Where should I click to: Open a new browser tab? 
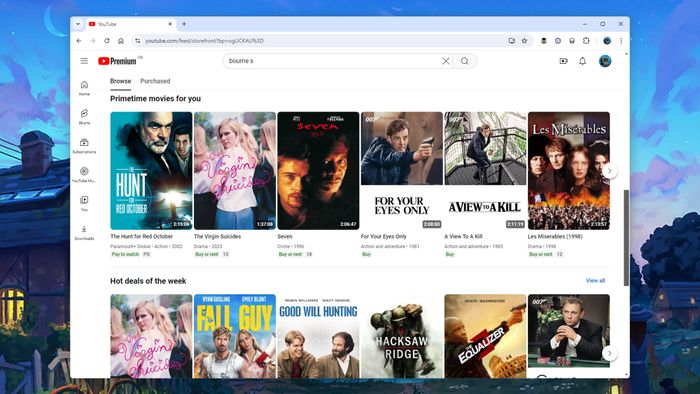[184, 24]
